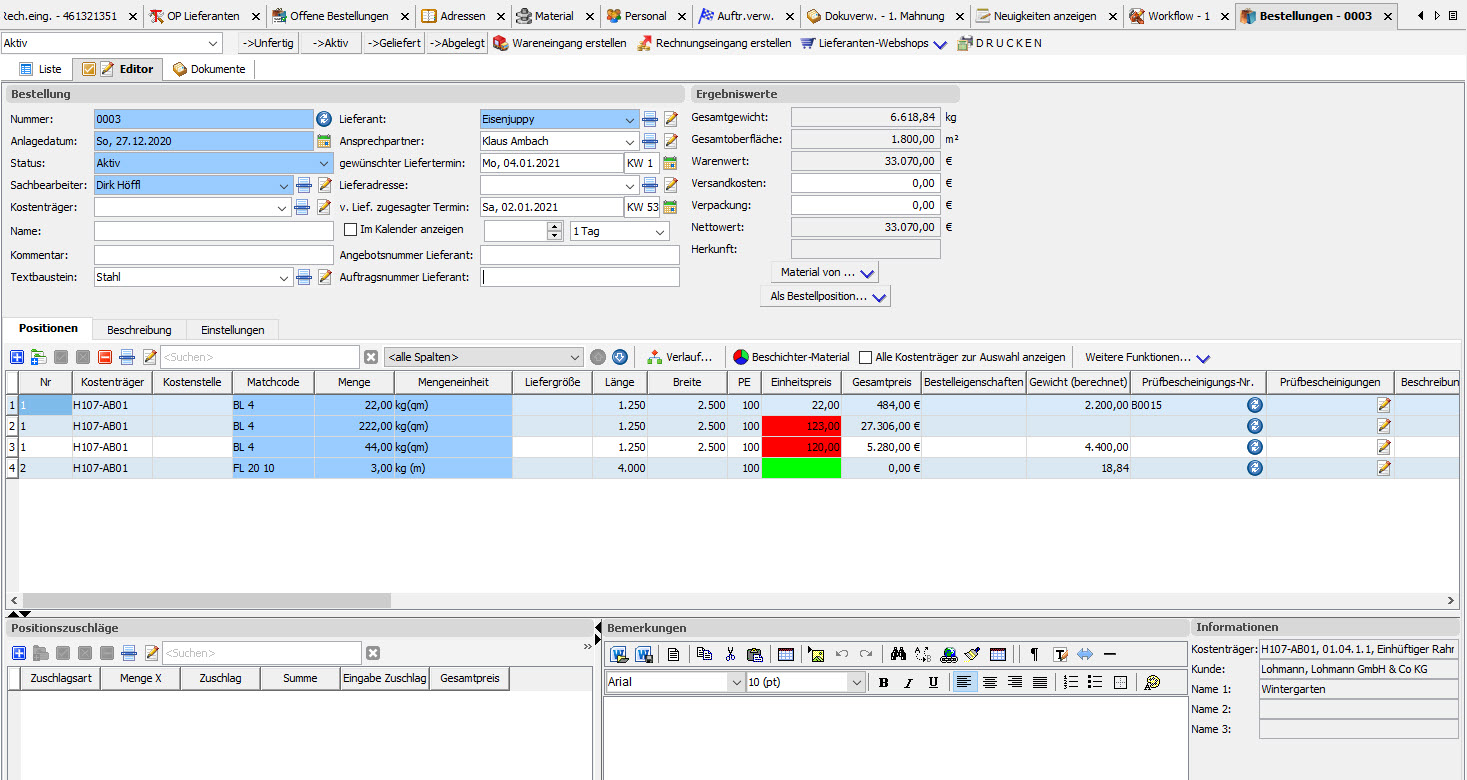Move the selected position down with the arrow icon

tap(619, 357)
